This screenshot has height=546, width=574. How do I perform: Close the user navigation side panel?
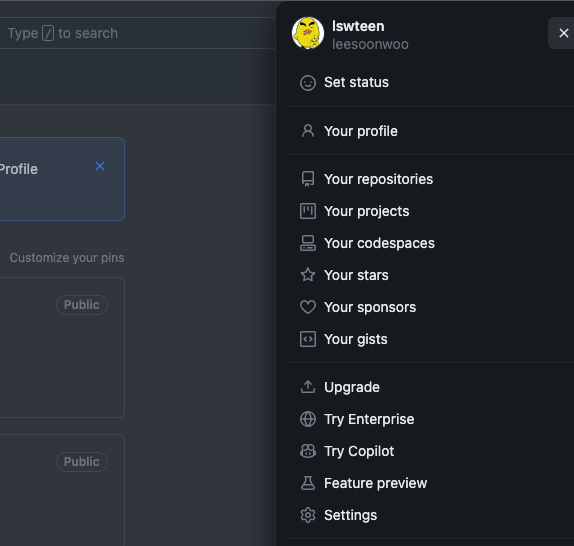point(563,33)
